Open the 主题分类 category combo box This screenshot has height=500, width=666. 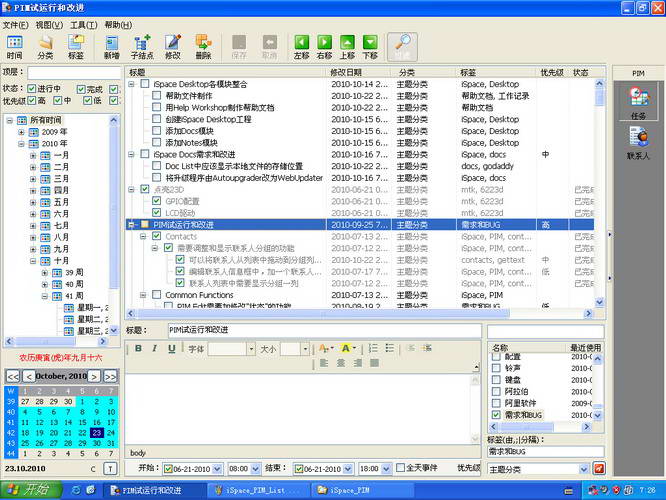click(x=539, y=469)
